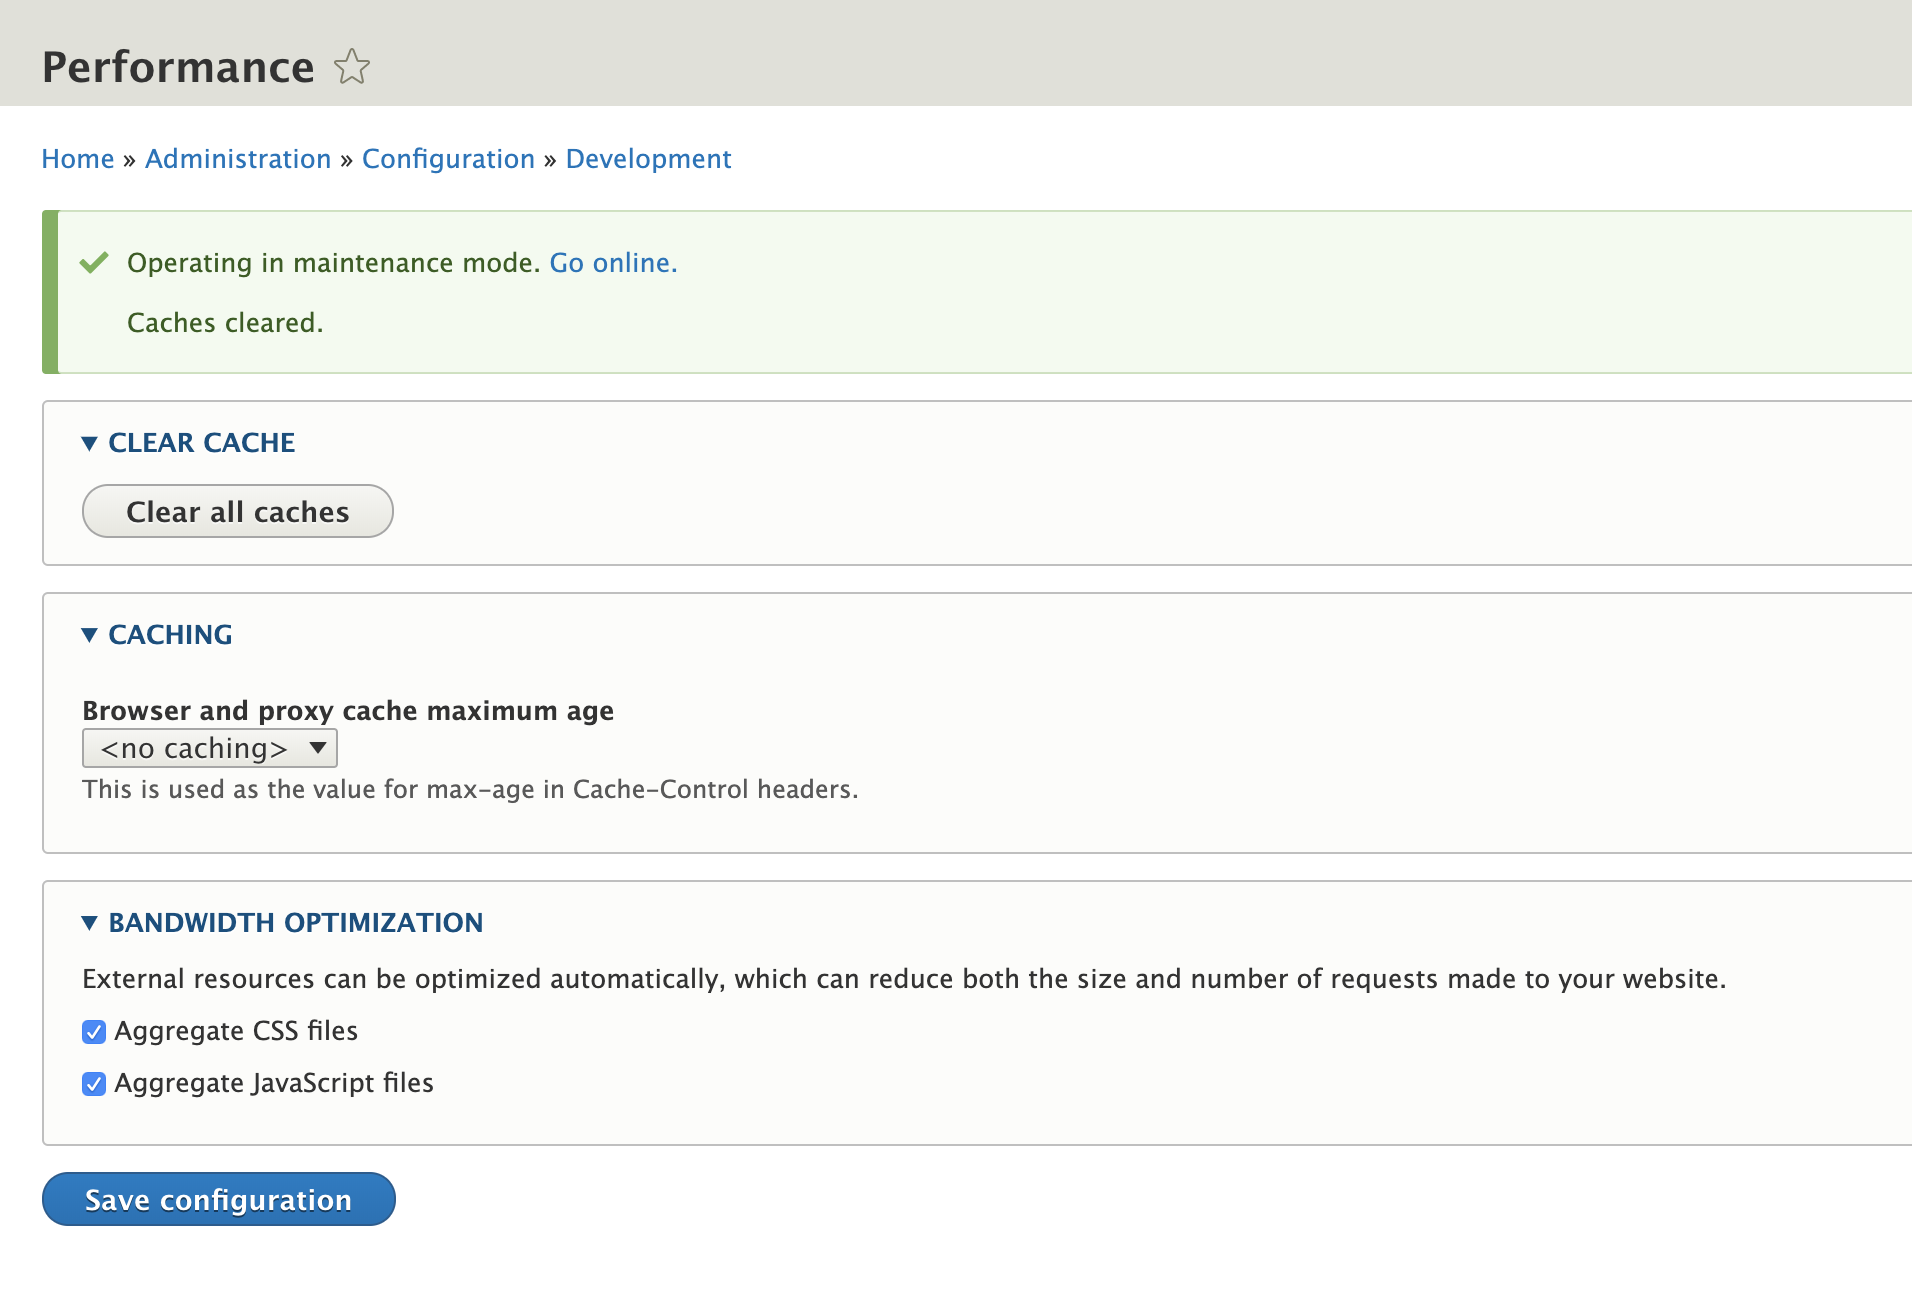
Task: Collapse Caching section via triangle arrow
Action: point(89,635)
